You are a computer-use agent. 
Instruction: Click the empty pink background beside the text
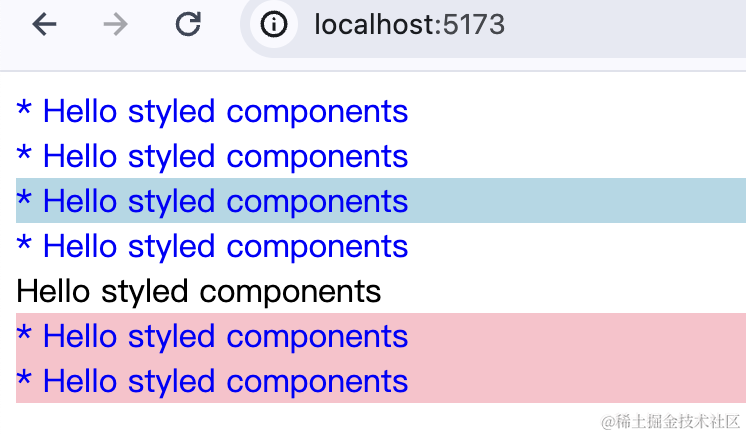(x=577, y=358)
